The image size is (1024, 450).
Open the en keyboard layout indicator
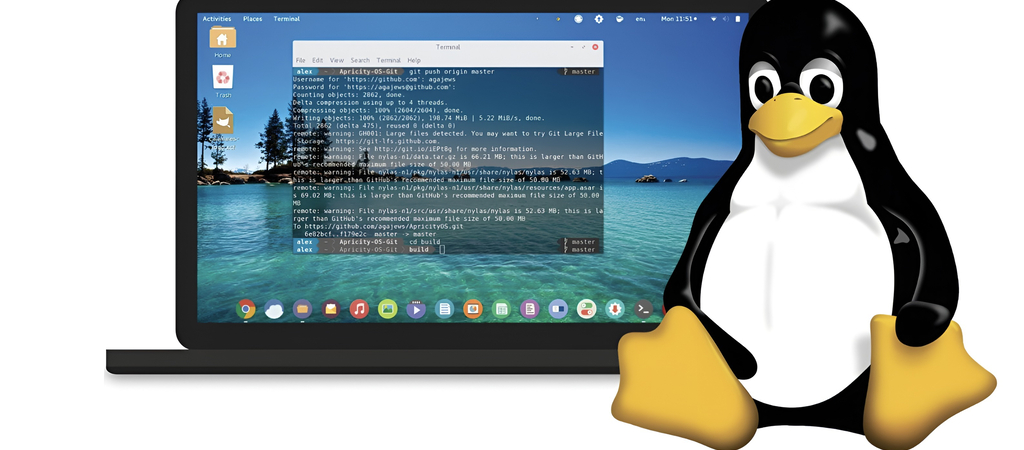pyautogui.click(x=640, y=19)
